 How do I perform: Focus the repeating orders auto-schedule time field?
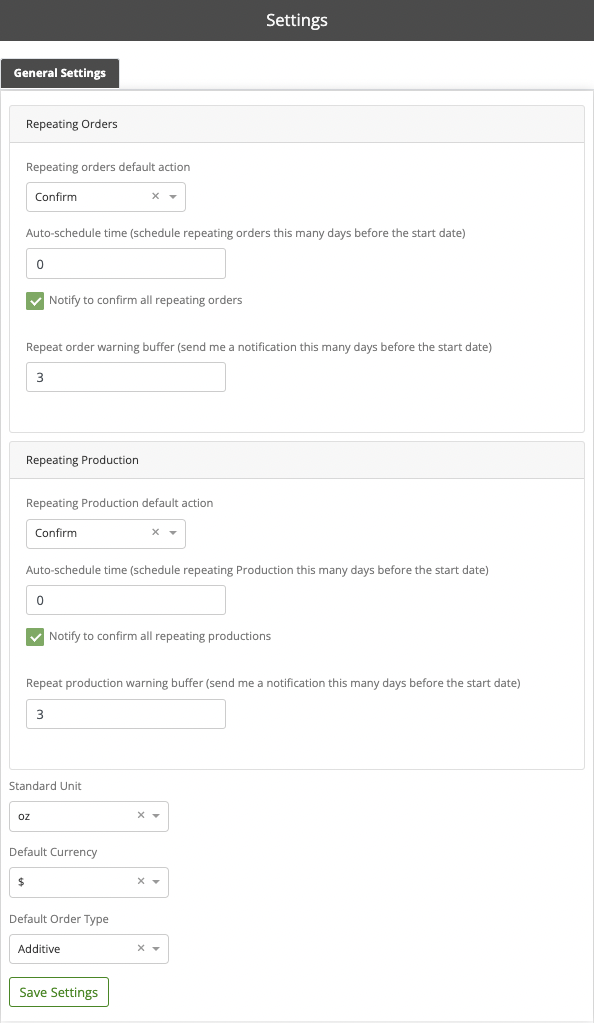126,264
